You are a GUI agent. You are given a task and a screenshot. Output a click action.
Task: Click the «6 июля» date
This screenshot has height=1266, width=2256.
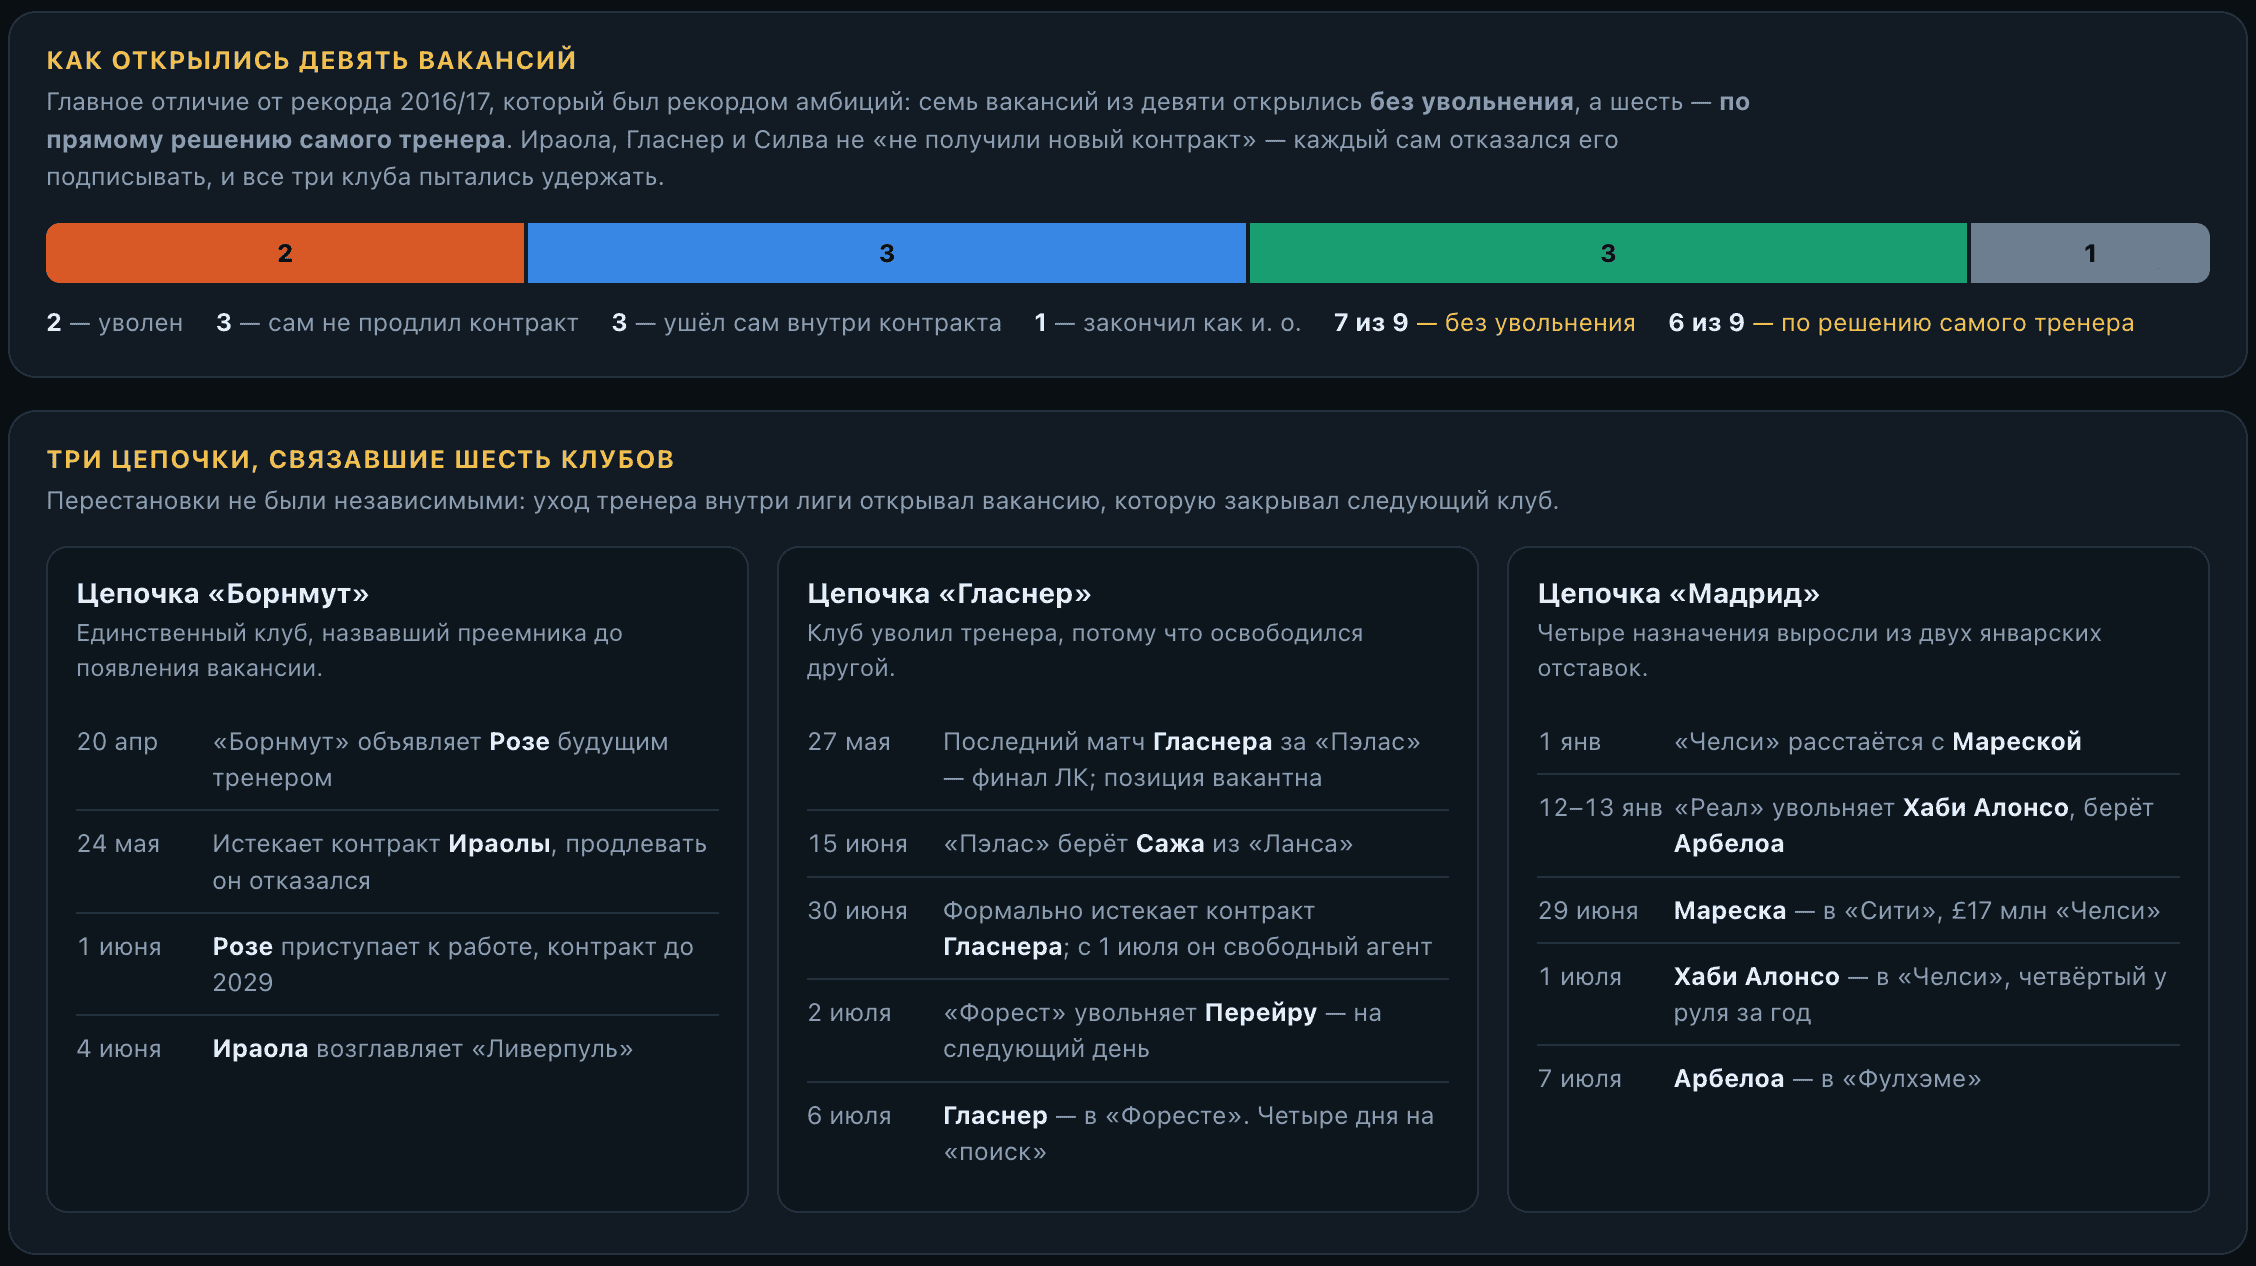(849, 1116)
